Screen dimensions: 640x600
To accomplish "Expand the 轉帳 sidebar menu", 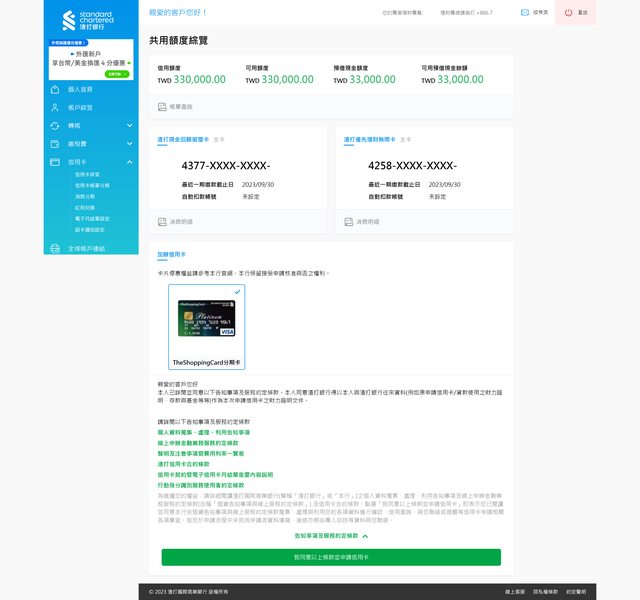I will tap(129, 126).
